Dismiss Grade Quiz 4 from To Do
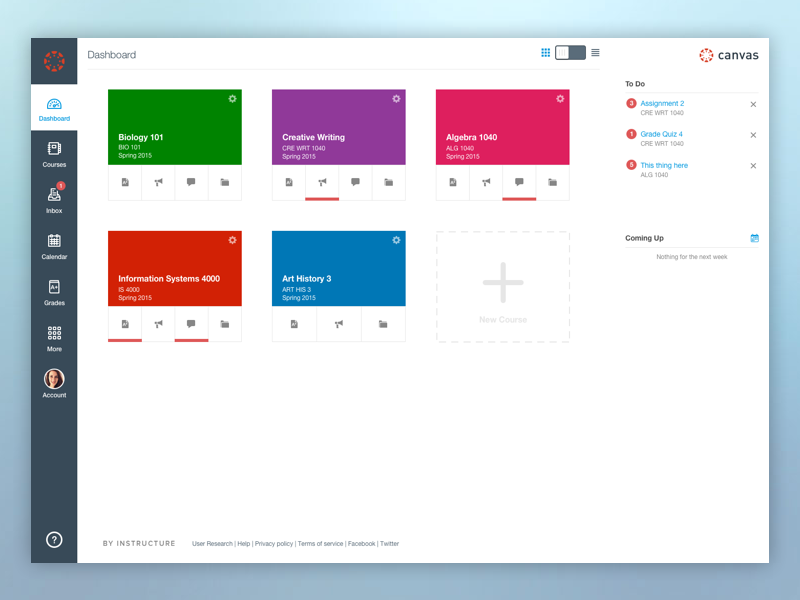The height and width of the screenshot is (600, 800). (753, 135)
